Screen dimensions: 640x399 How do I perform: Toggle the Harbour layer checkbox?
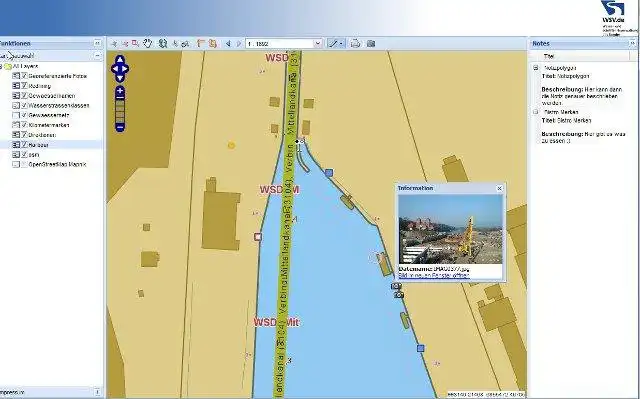point(24,145)
